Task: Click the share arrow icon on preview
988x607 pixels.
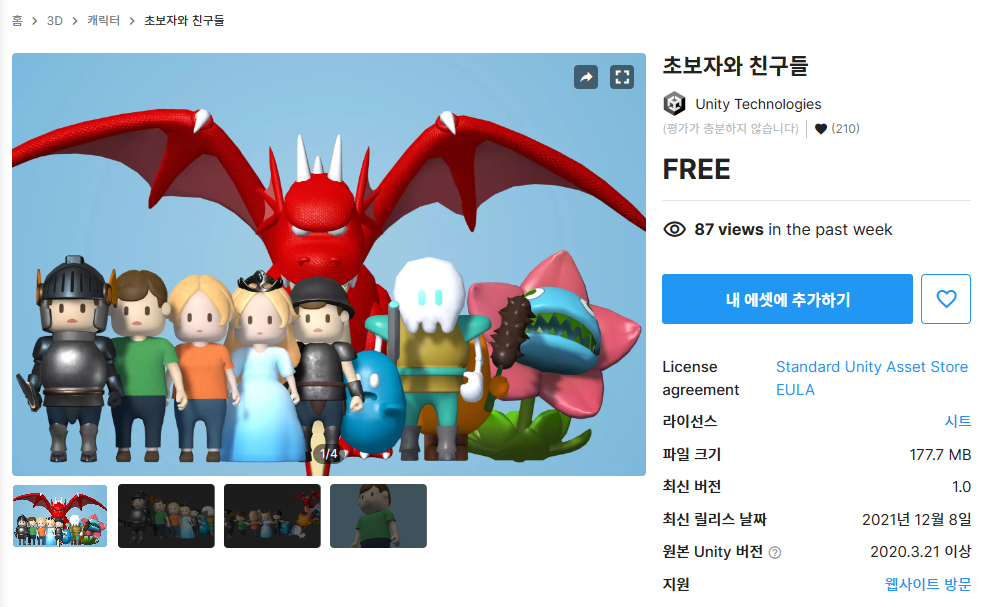Action: [x=586, y=77]
